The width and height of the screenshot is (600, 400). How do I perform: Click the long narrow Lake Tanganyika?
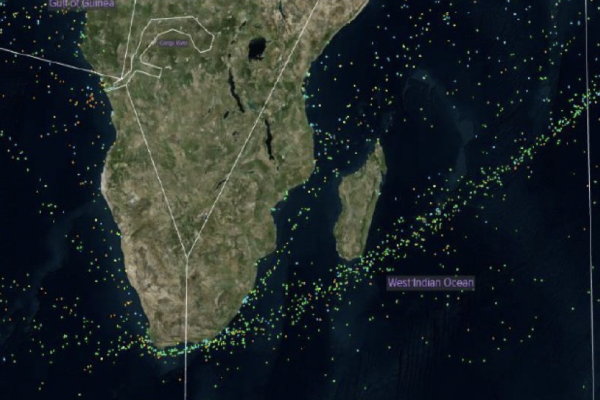tap(236, 88)
